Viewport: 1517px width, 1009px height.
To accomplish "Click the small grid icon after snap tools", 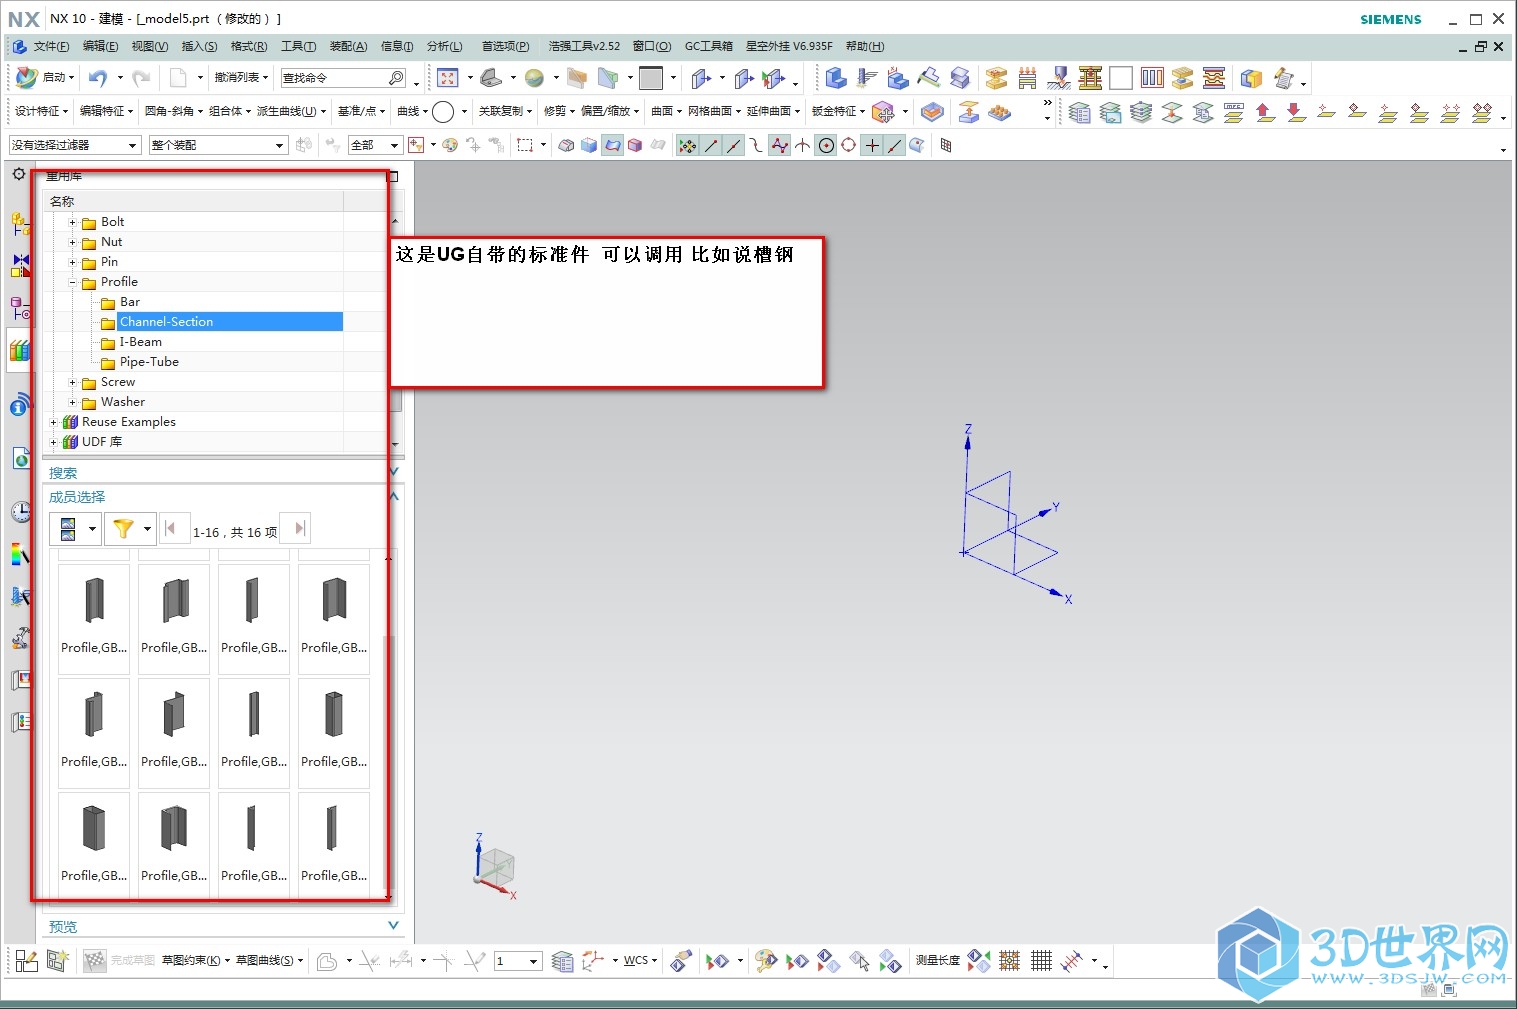I will click(x=946, y=145).
